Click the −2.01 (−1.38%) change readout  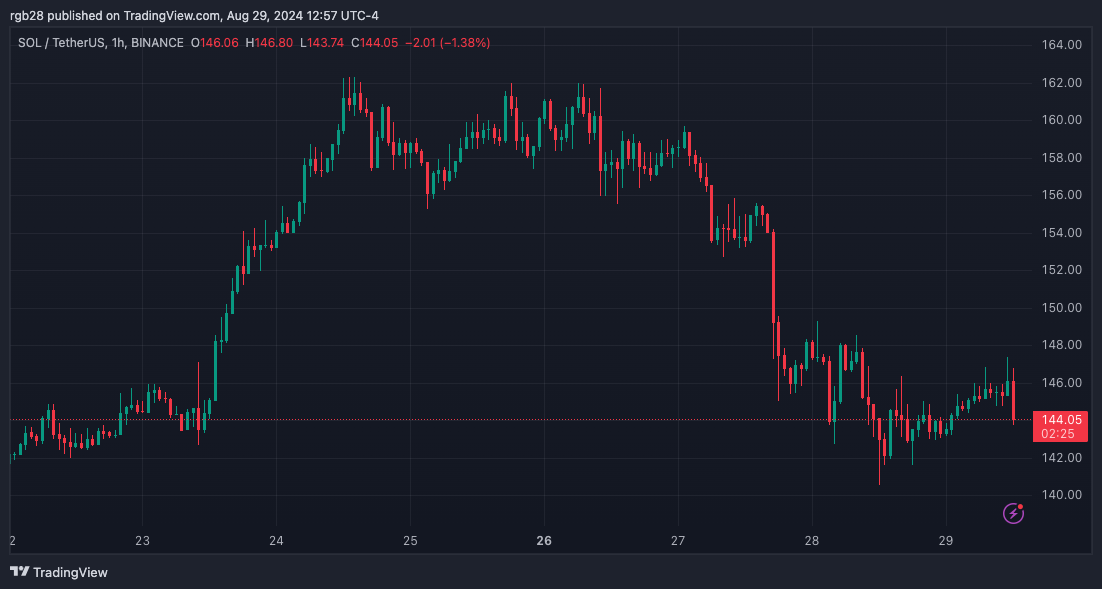[x=447, y=43]
